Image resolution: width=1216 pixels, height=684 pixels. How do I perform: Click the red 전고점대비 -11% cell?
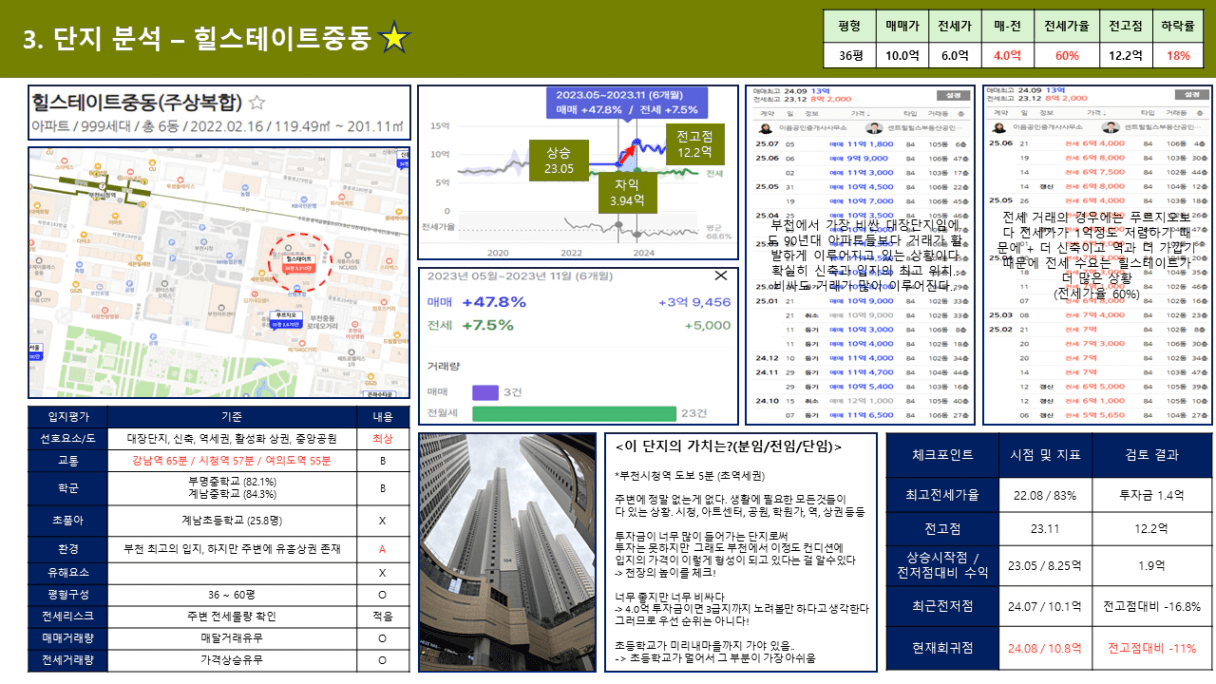pos(1151,647)
